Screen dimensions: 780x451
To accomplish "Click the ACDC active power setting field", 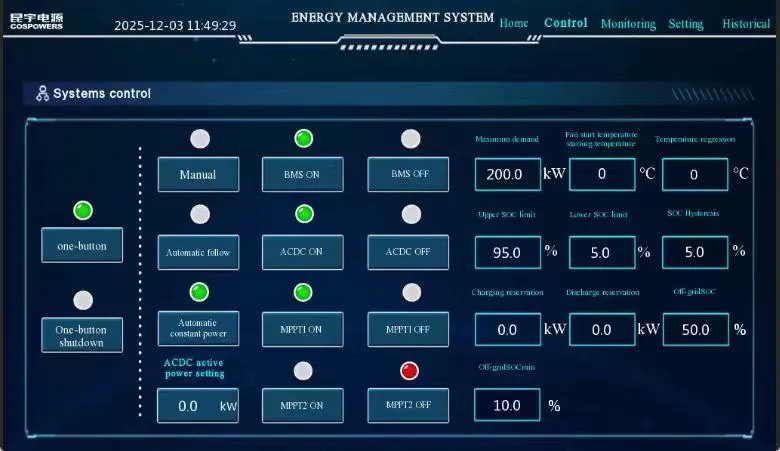I will pos(198,406).
